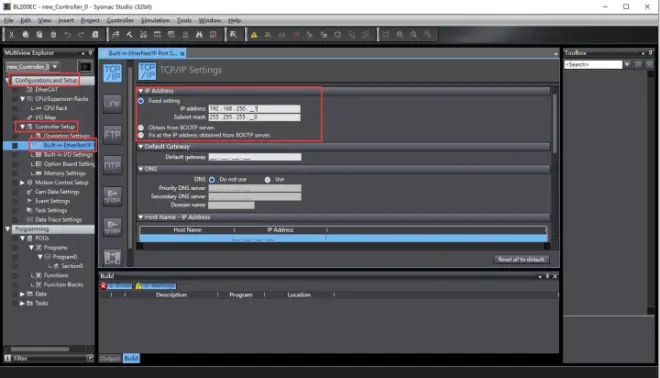Viewport: 660px width, 378px height.
Task: Click the filter icon in Multiview Explorer footer
Action: pyautogui.click(x=8, y=358)
